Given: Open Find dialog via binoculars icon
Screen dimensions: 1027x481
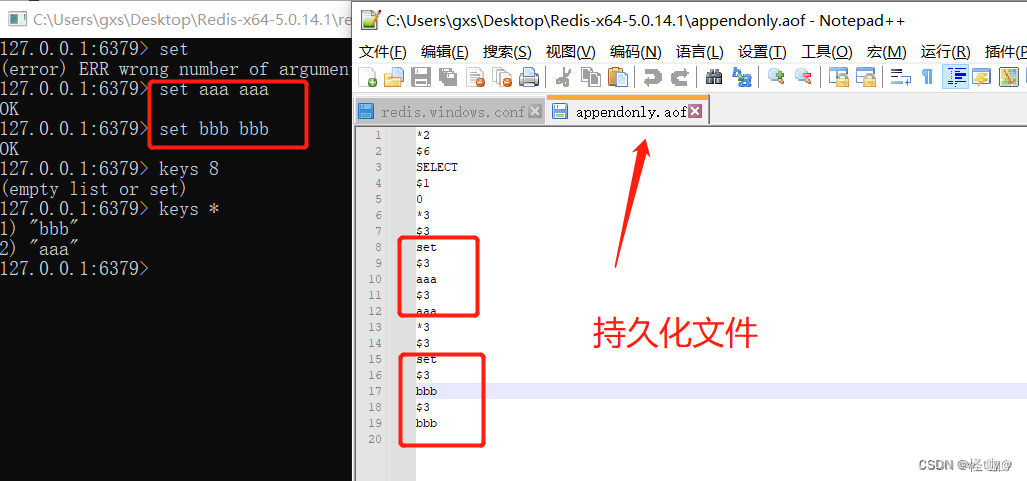Looking at the screenshot, I should pyautogui.click(x=714, y=77).
